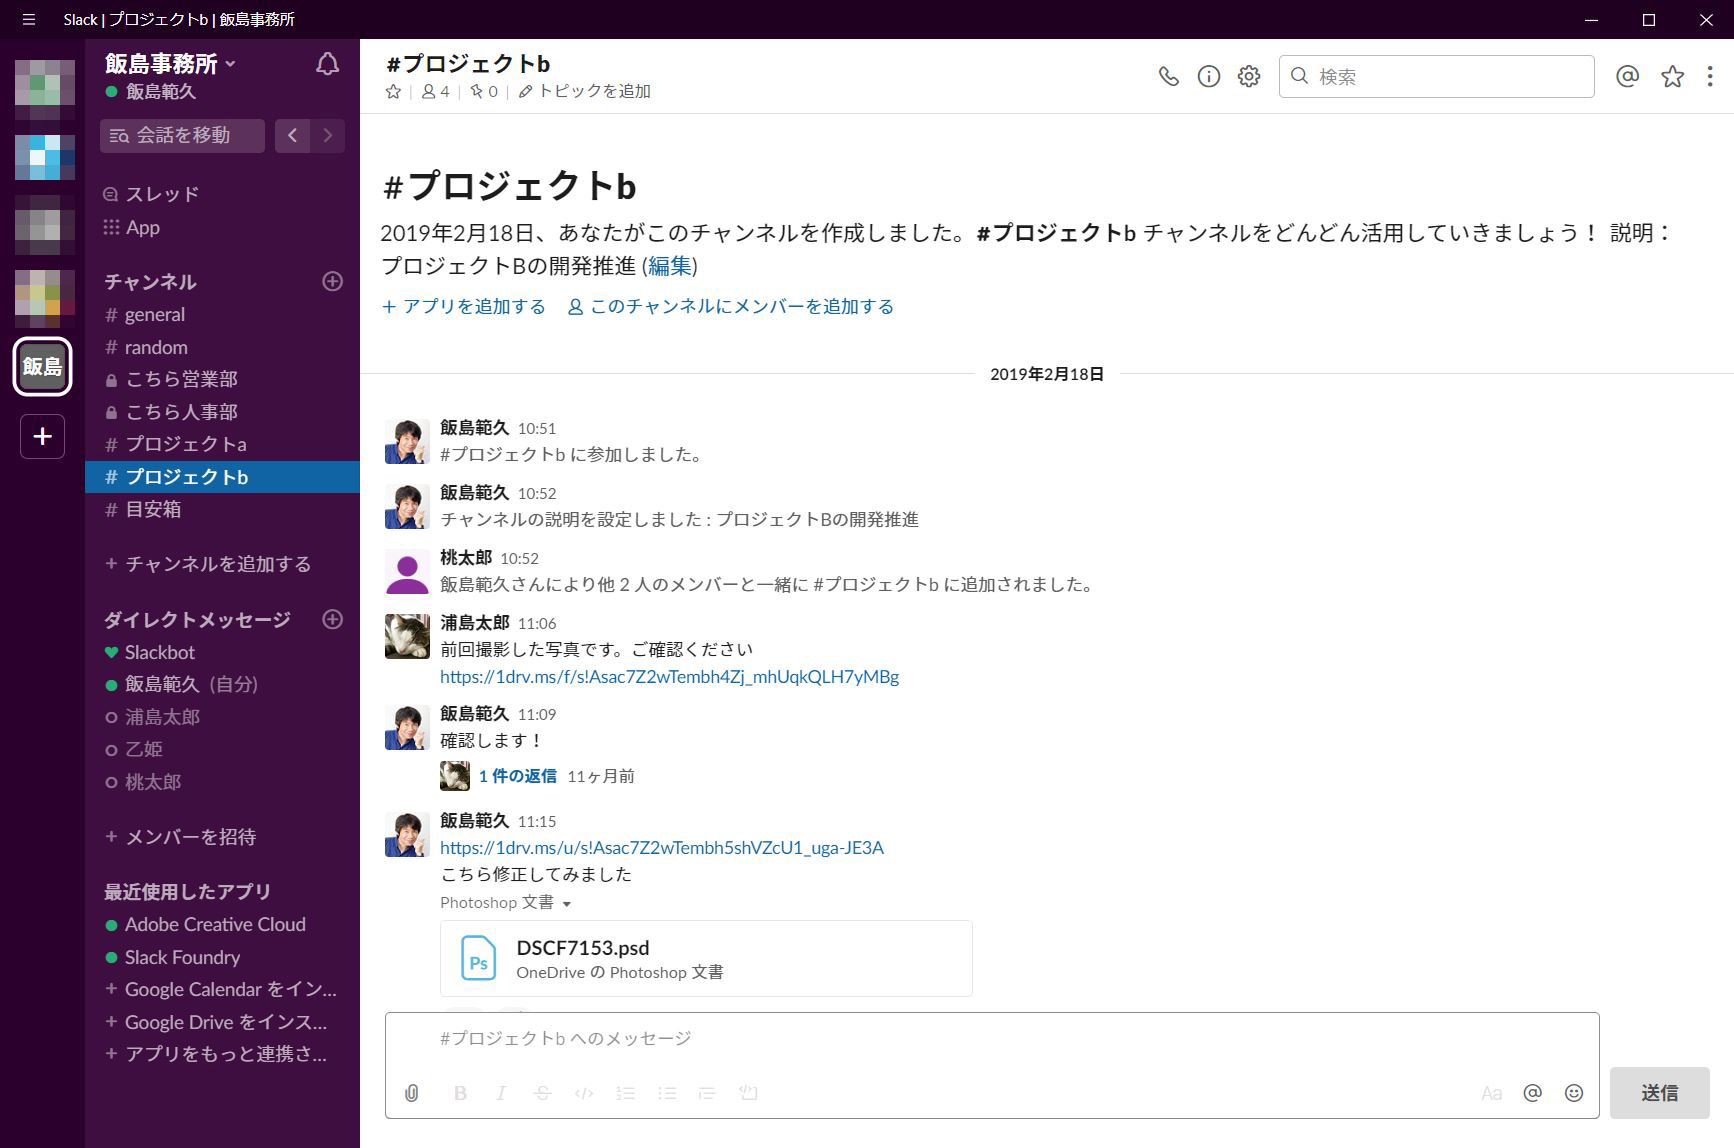View pinned items count

pyautogui.click(x=484, y=91)
